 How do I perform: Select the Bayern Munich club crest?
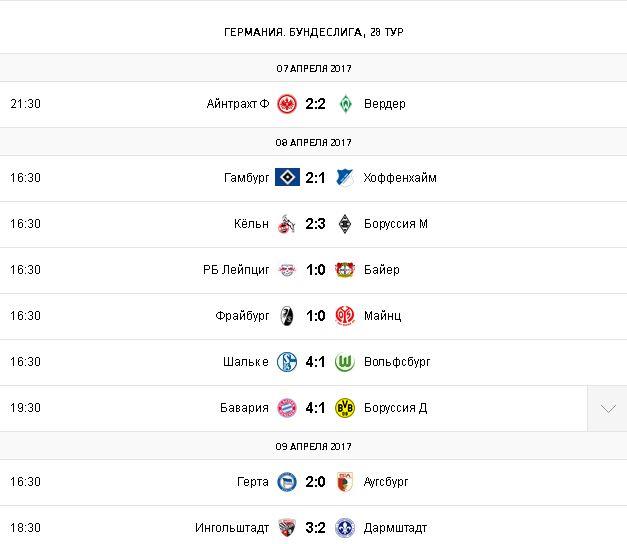(287, 408)
